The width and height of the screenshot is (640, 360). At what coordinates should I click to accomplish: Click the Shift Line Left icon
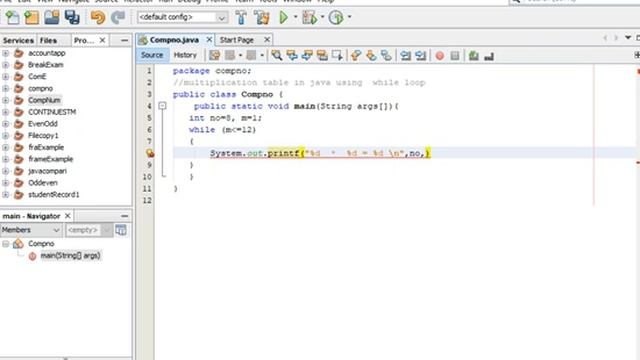[405, 55]
